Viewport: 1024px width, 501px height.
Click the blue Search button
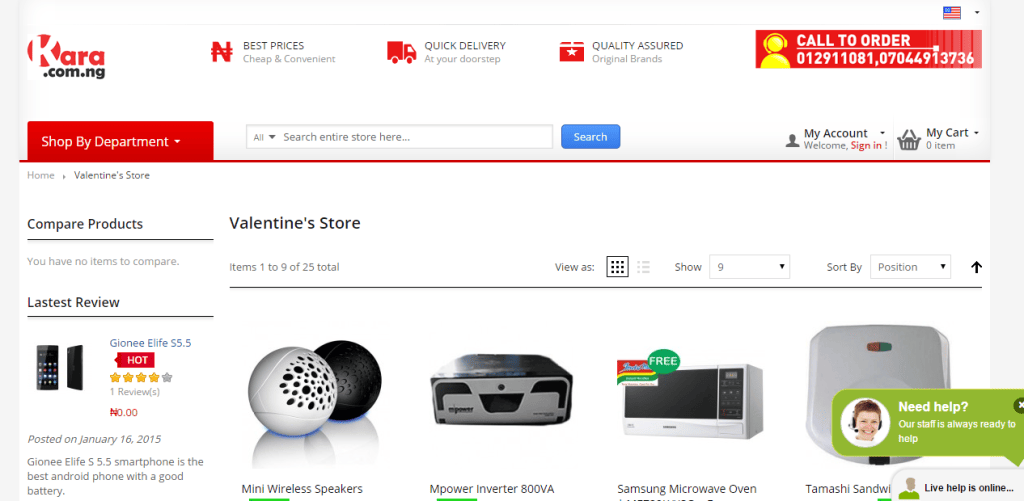coord(590,137)
